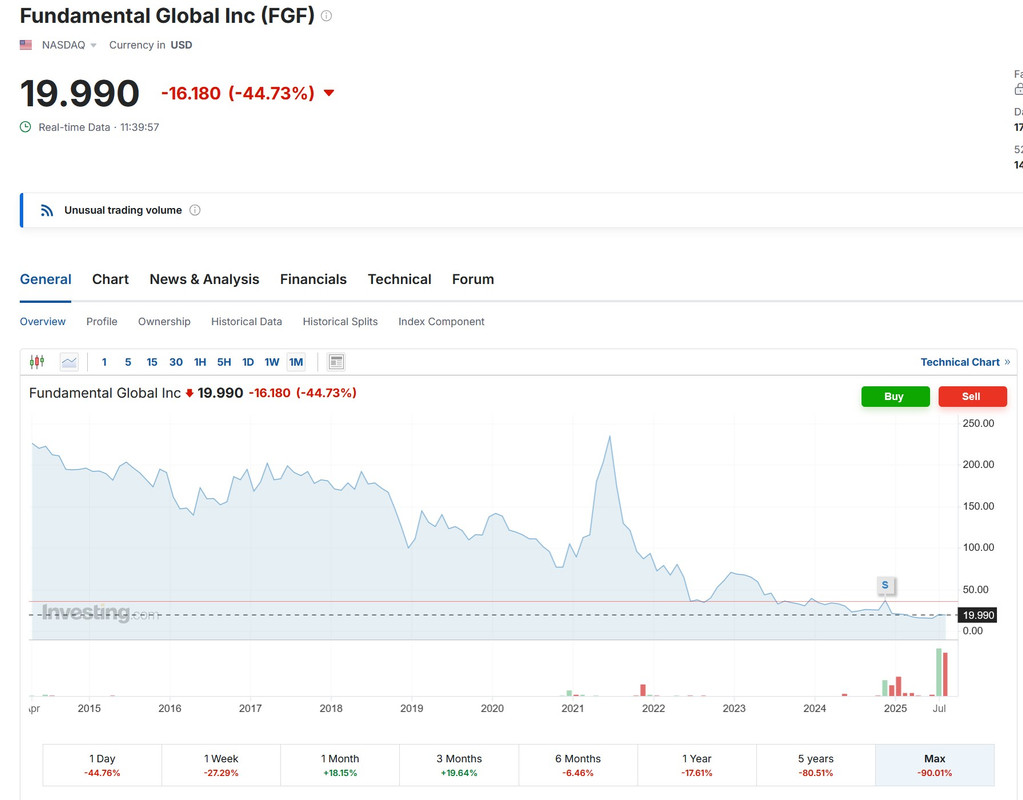
Task: Open the Financials tab
Action: pos(313,279)
